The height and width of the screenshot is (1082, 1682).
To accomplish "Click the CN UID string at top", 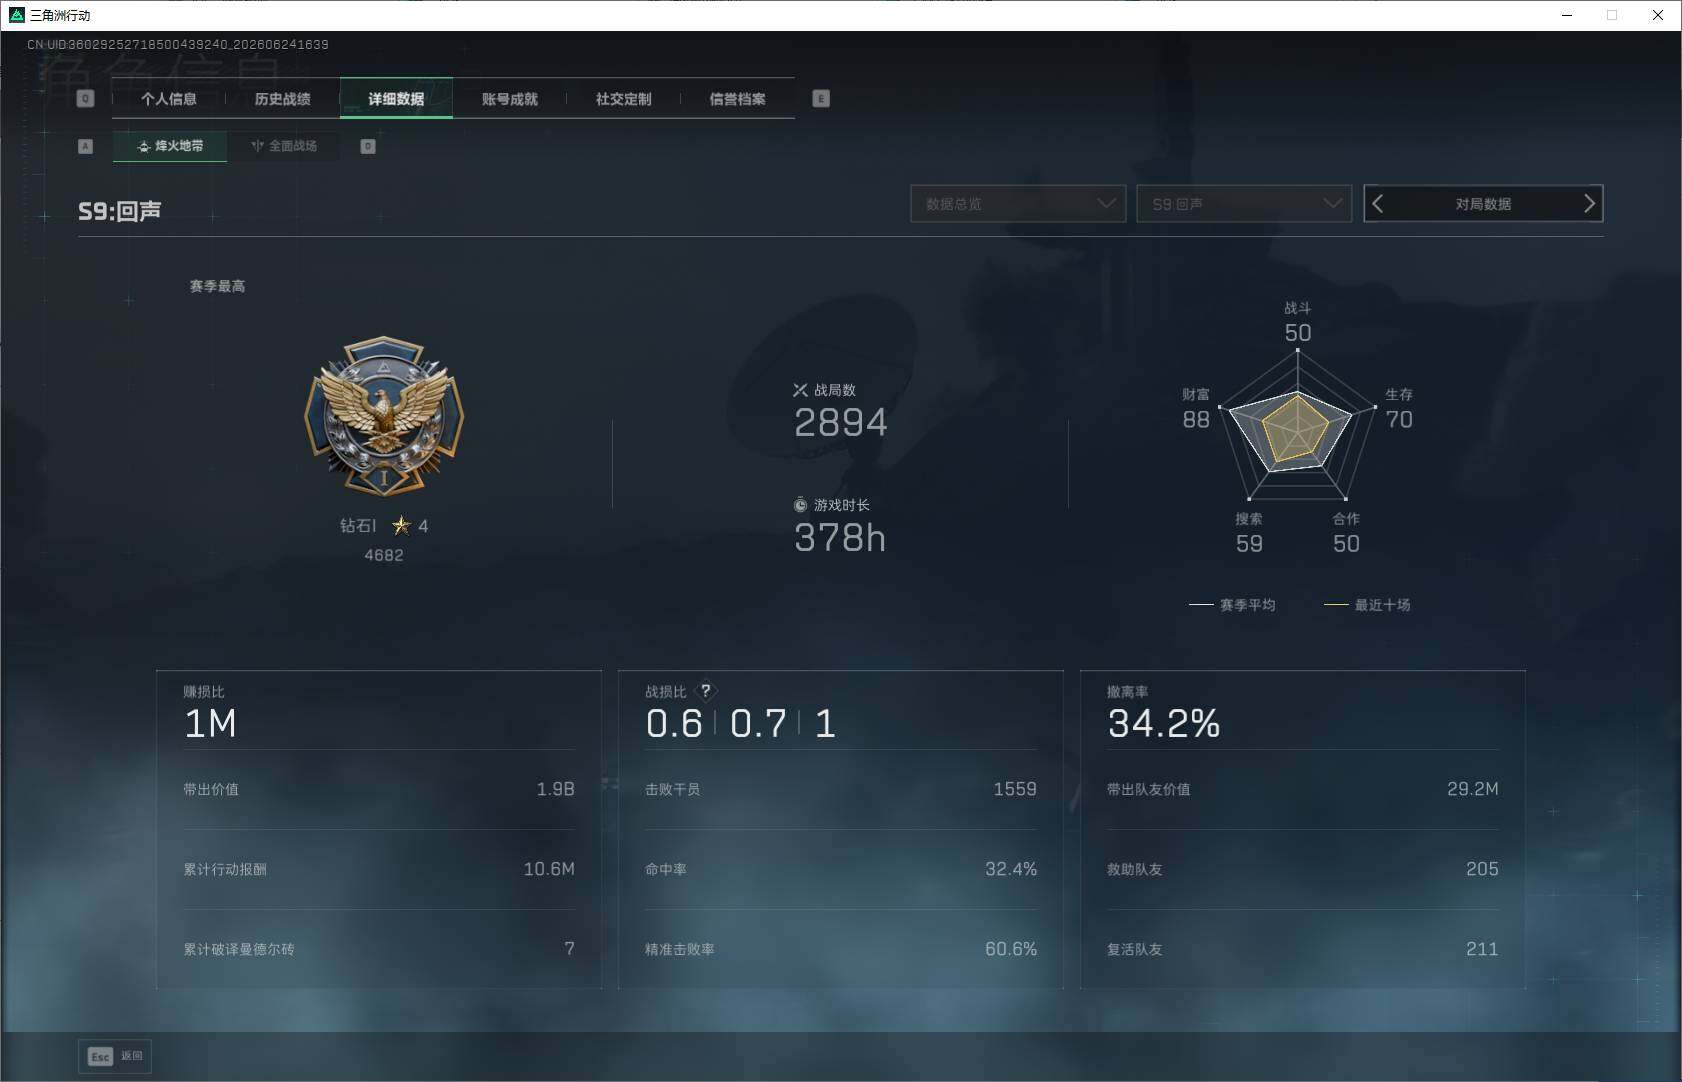I will pos(178,45).
